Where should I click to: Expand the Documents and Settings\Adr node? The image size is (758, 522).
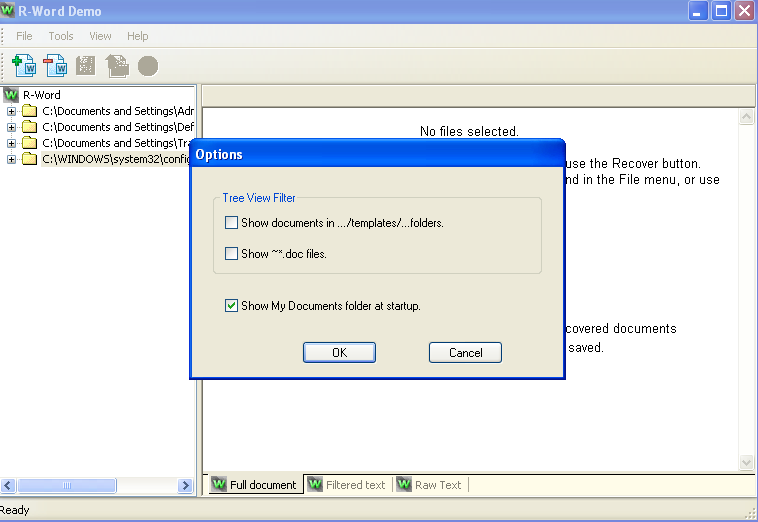[11, 111]
